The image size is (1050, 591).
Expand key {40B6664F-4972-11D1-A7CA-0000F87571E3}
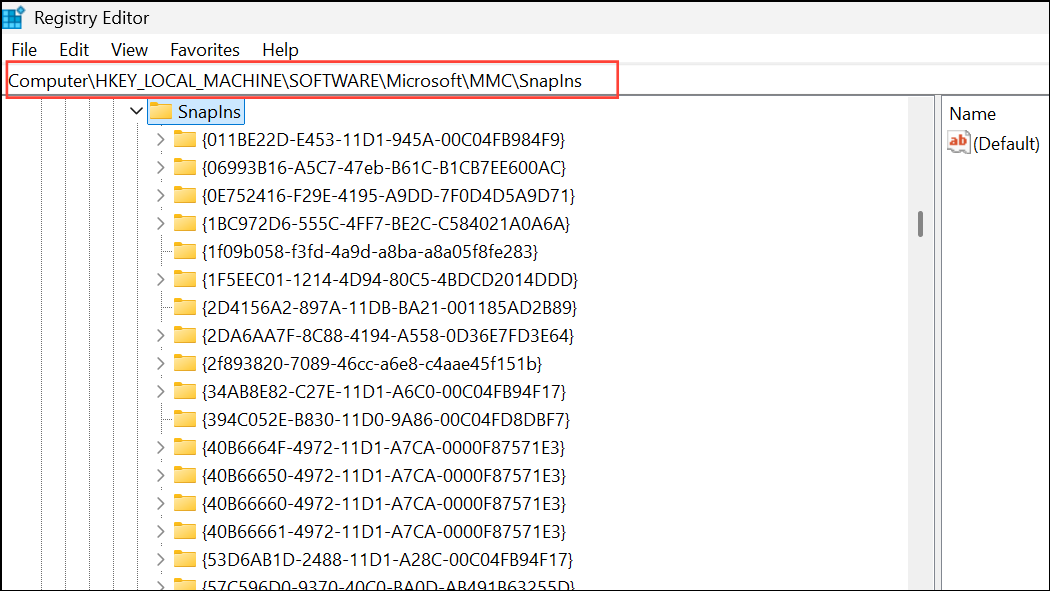pyautogui.click(x=161, y=447)
